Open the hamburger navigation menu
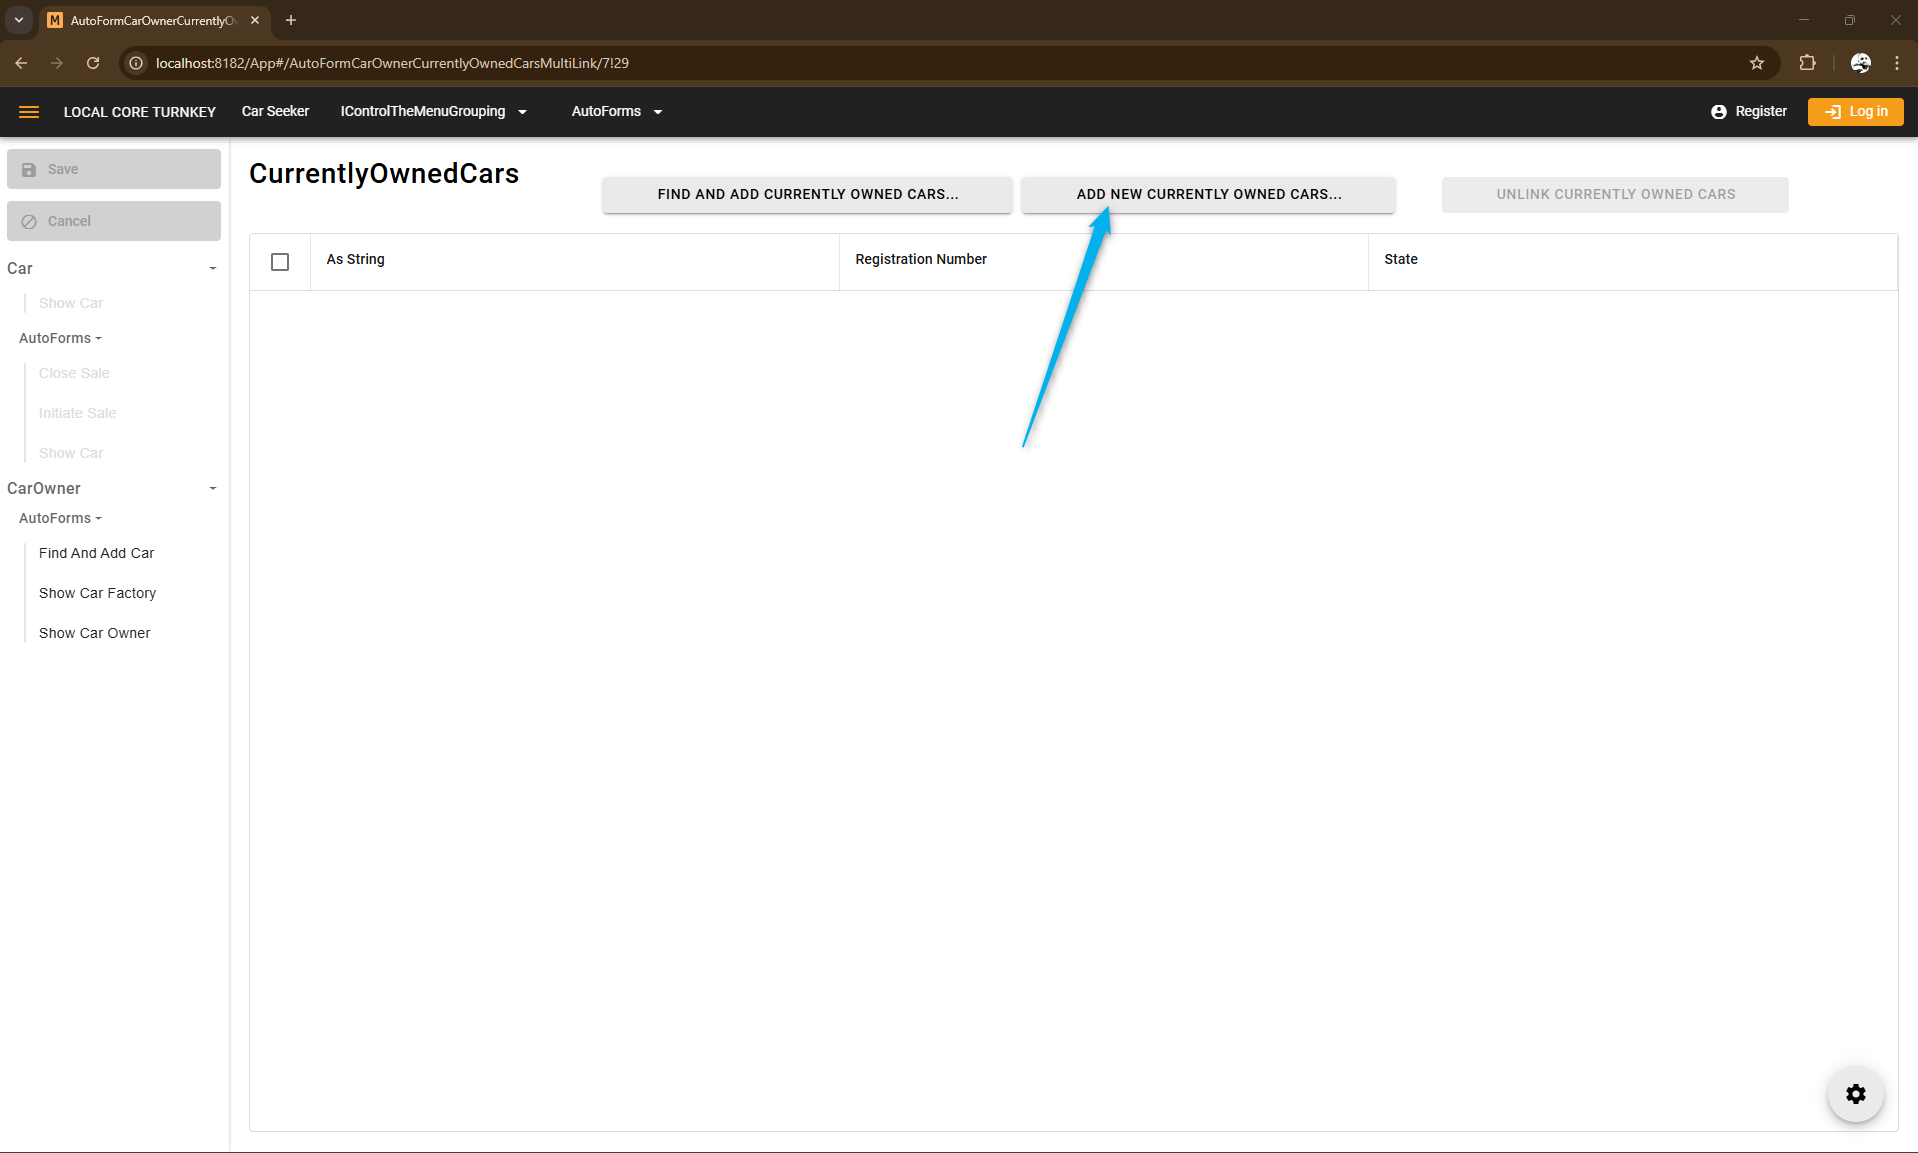This screenshot has height=1153, width=1918. 29,112
